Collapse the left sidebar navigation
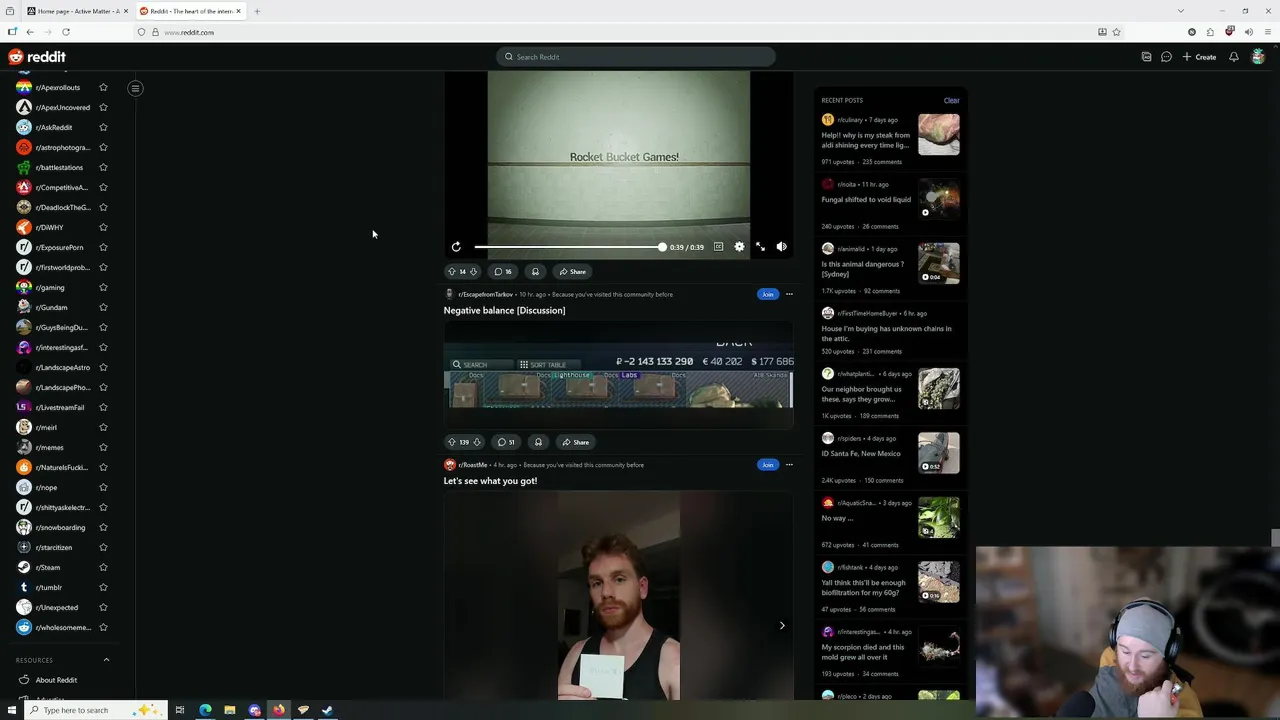The image size is (1280, 720). tap(135, 88)
